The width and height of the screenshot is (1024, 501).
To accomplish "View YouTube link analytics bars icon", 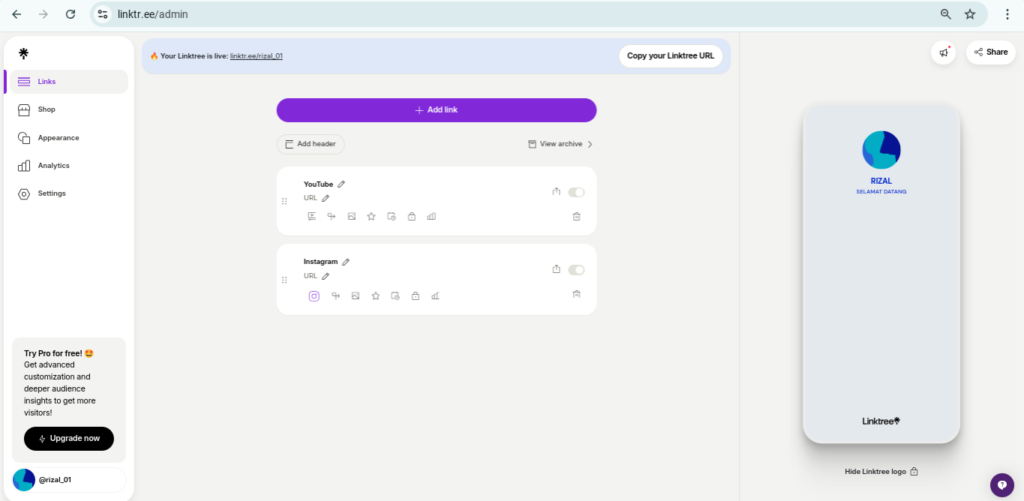I will [x=431, y=216].
